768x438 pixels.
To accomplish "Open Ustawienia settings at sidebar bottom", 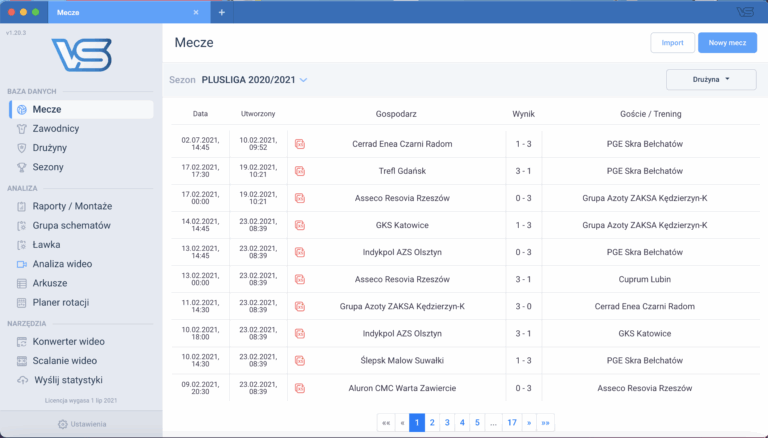I will coord(81,425).
